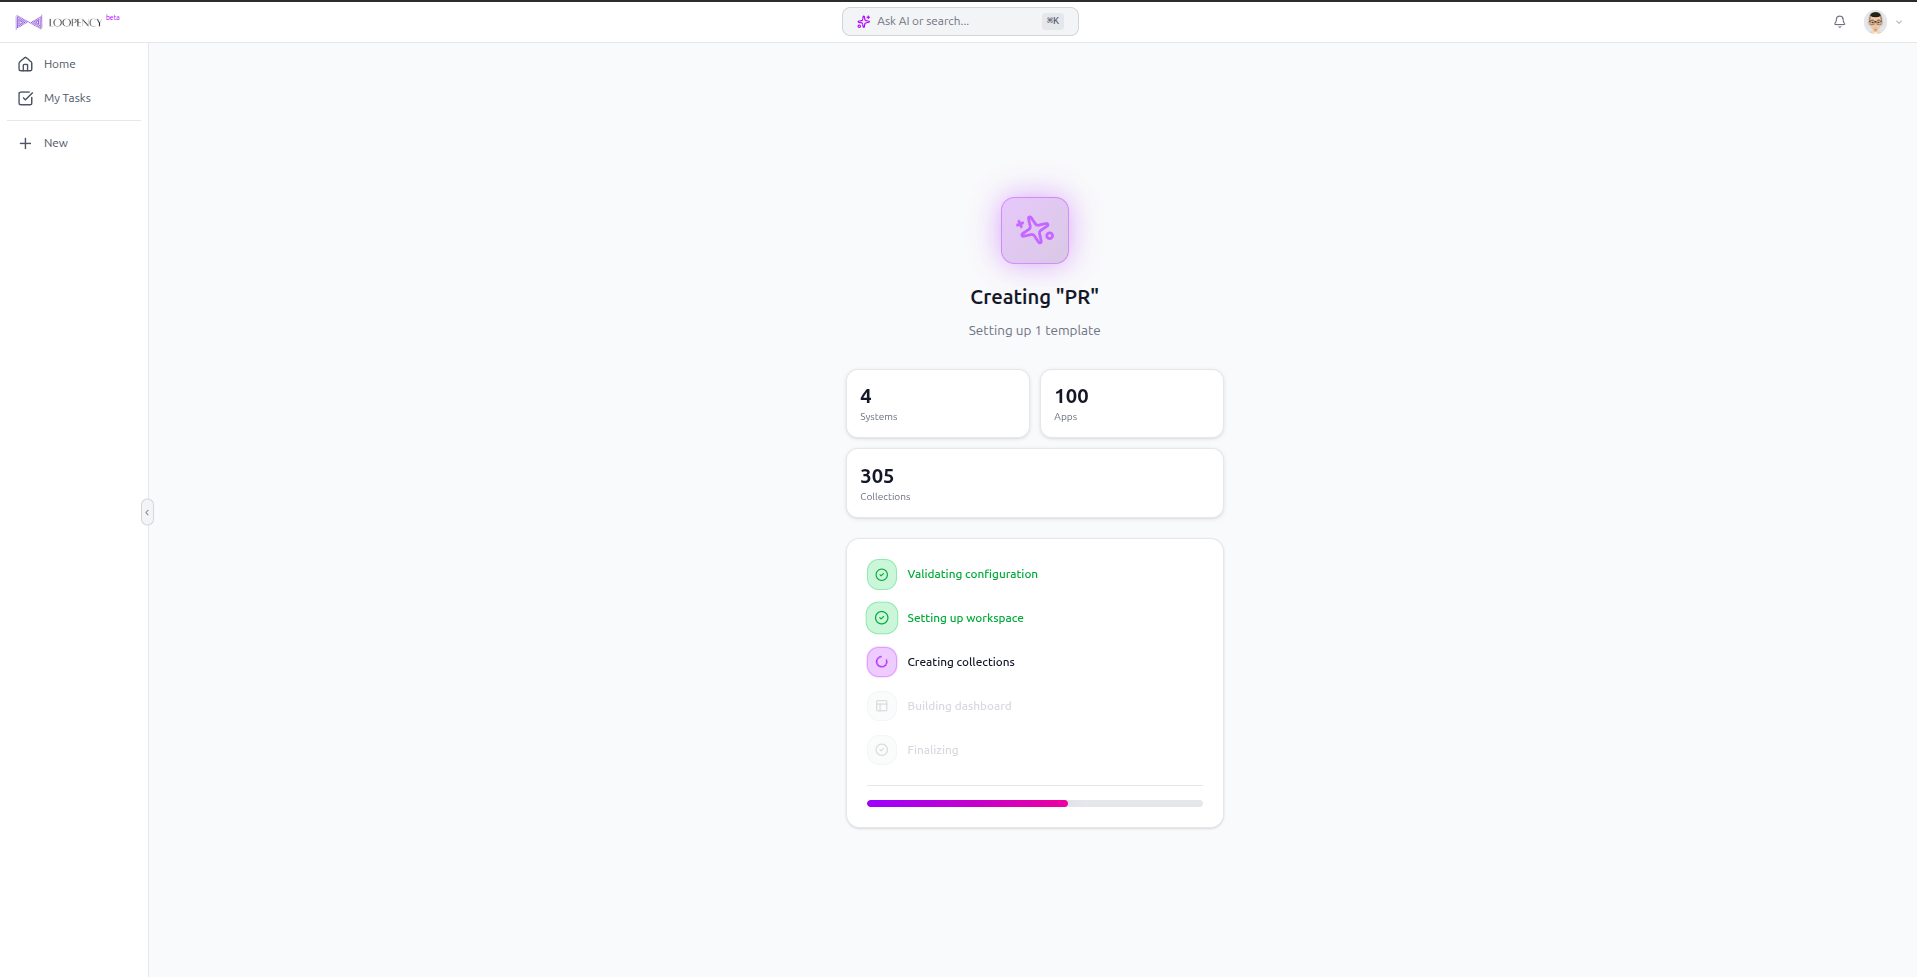
Task: Open the AI sparkle icon in search bar
Action: [862, 21]
